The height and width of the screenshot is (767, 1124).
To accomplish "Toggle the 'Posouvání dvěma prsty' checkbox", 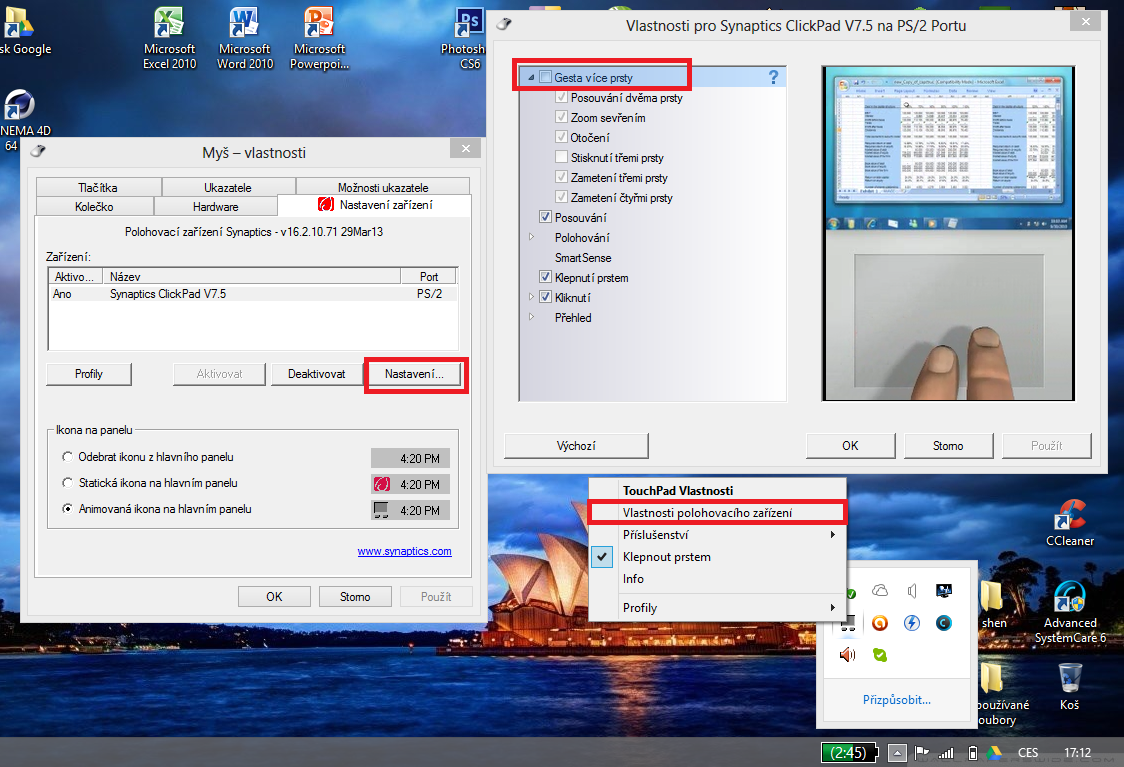I will (x=562, y=97).
